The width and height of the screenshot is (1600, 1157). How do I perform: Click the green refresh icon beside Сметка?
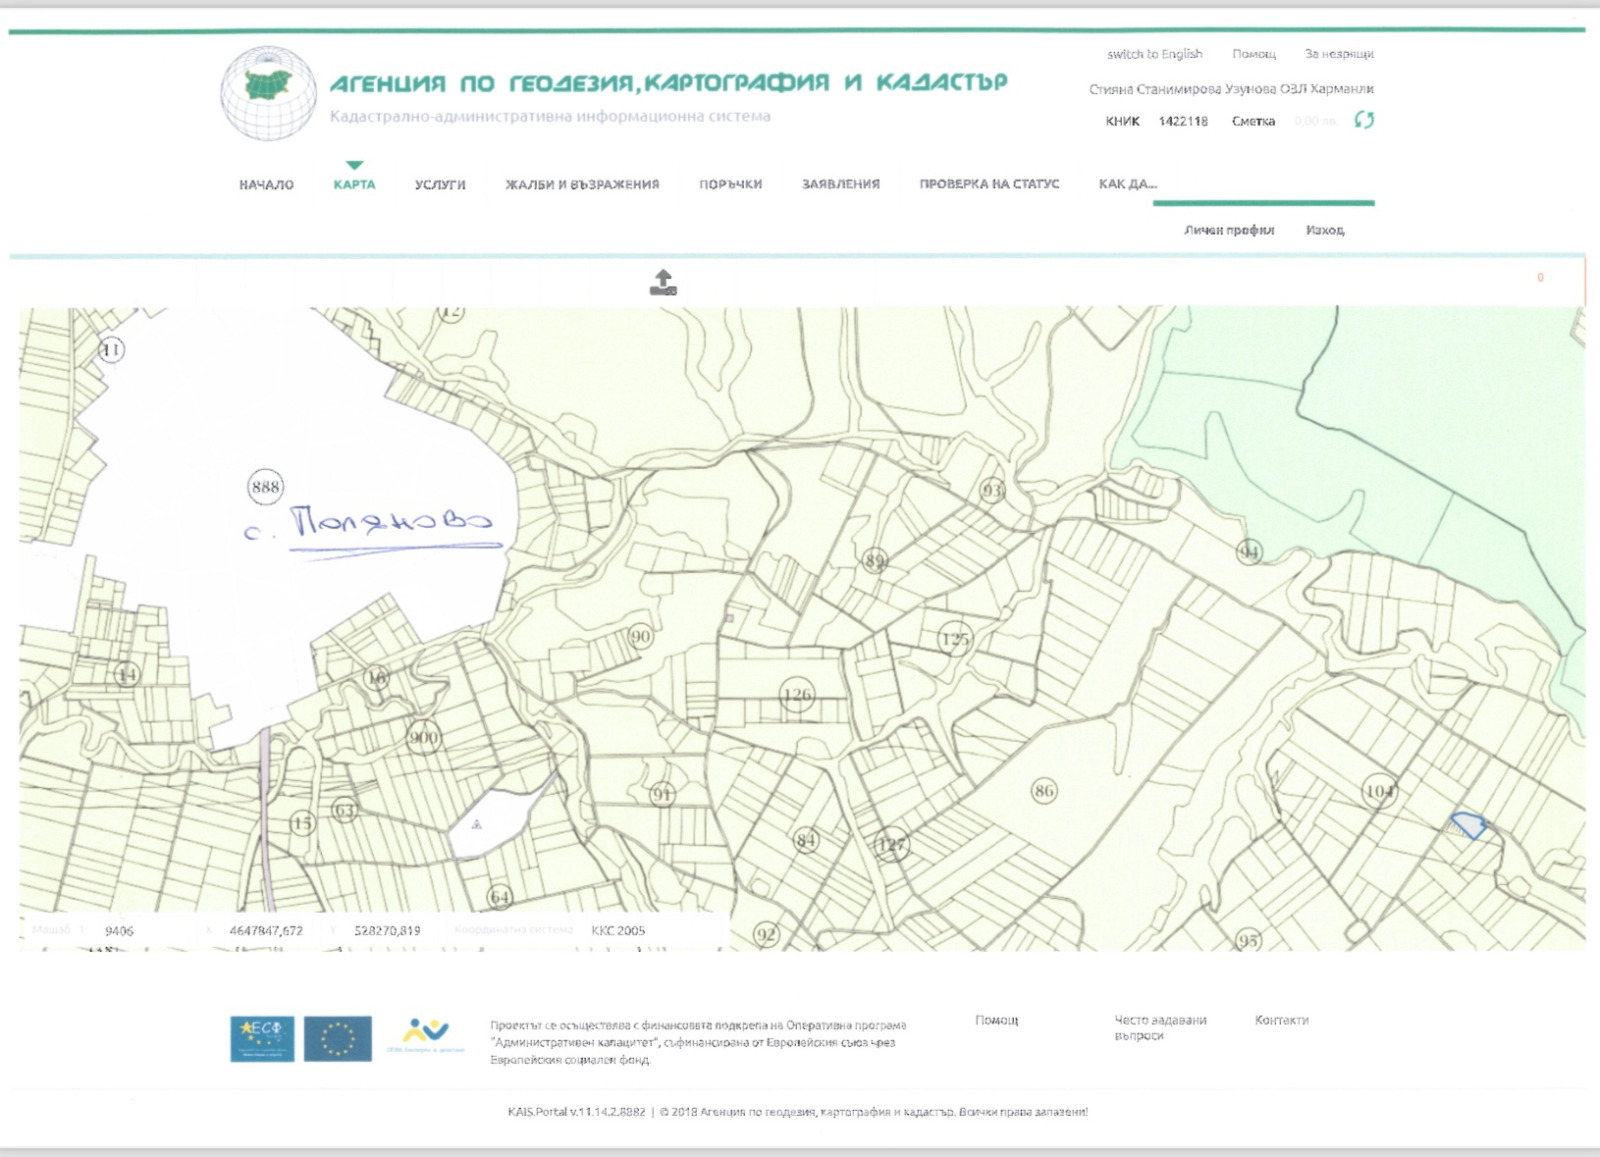click(x=1364, y=120)
